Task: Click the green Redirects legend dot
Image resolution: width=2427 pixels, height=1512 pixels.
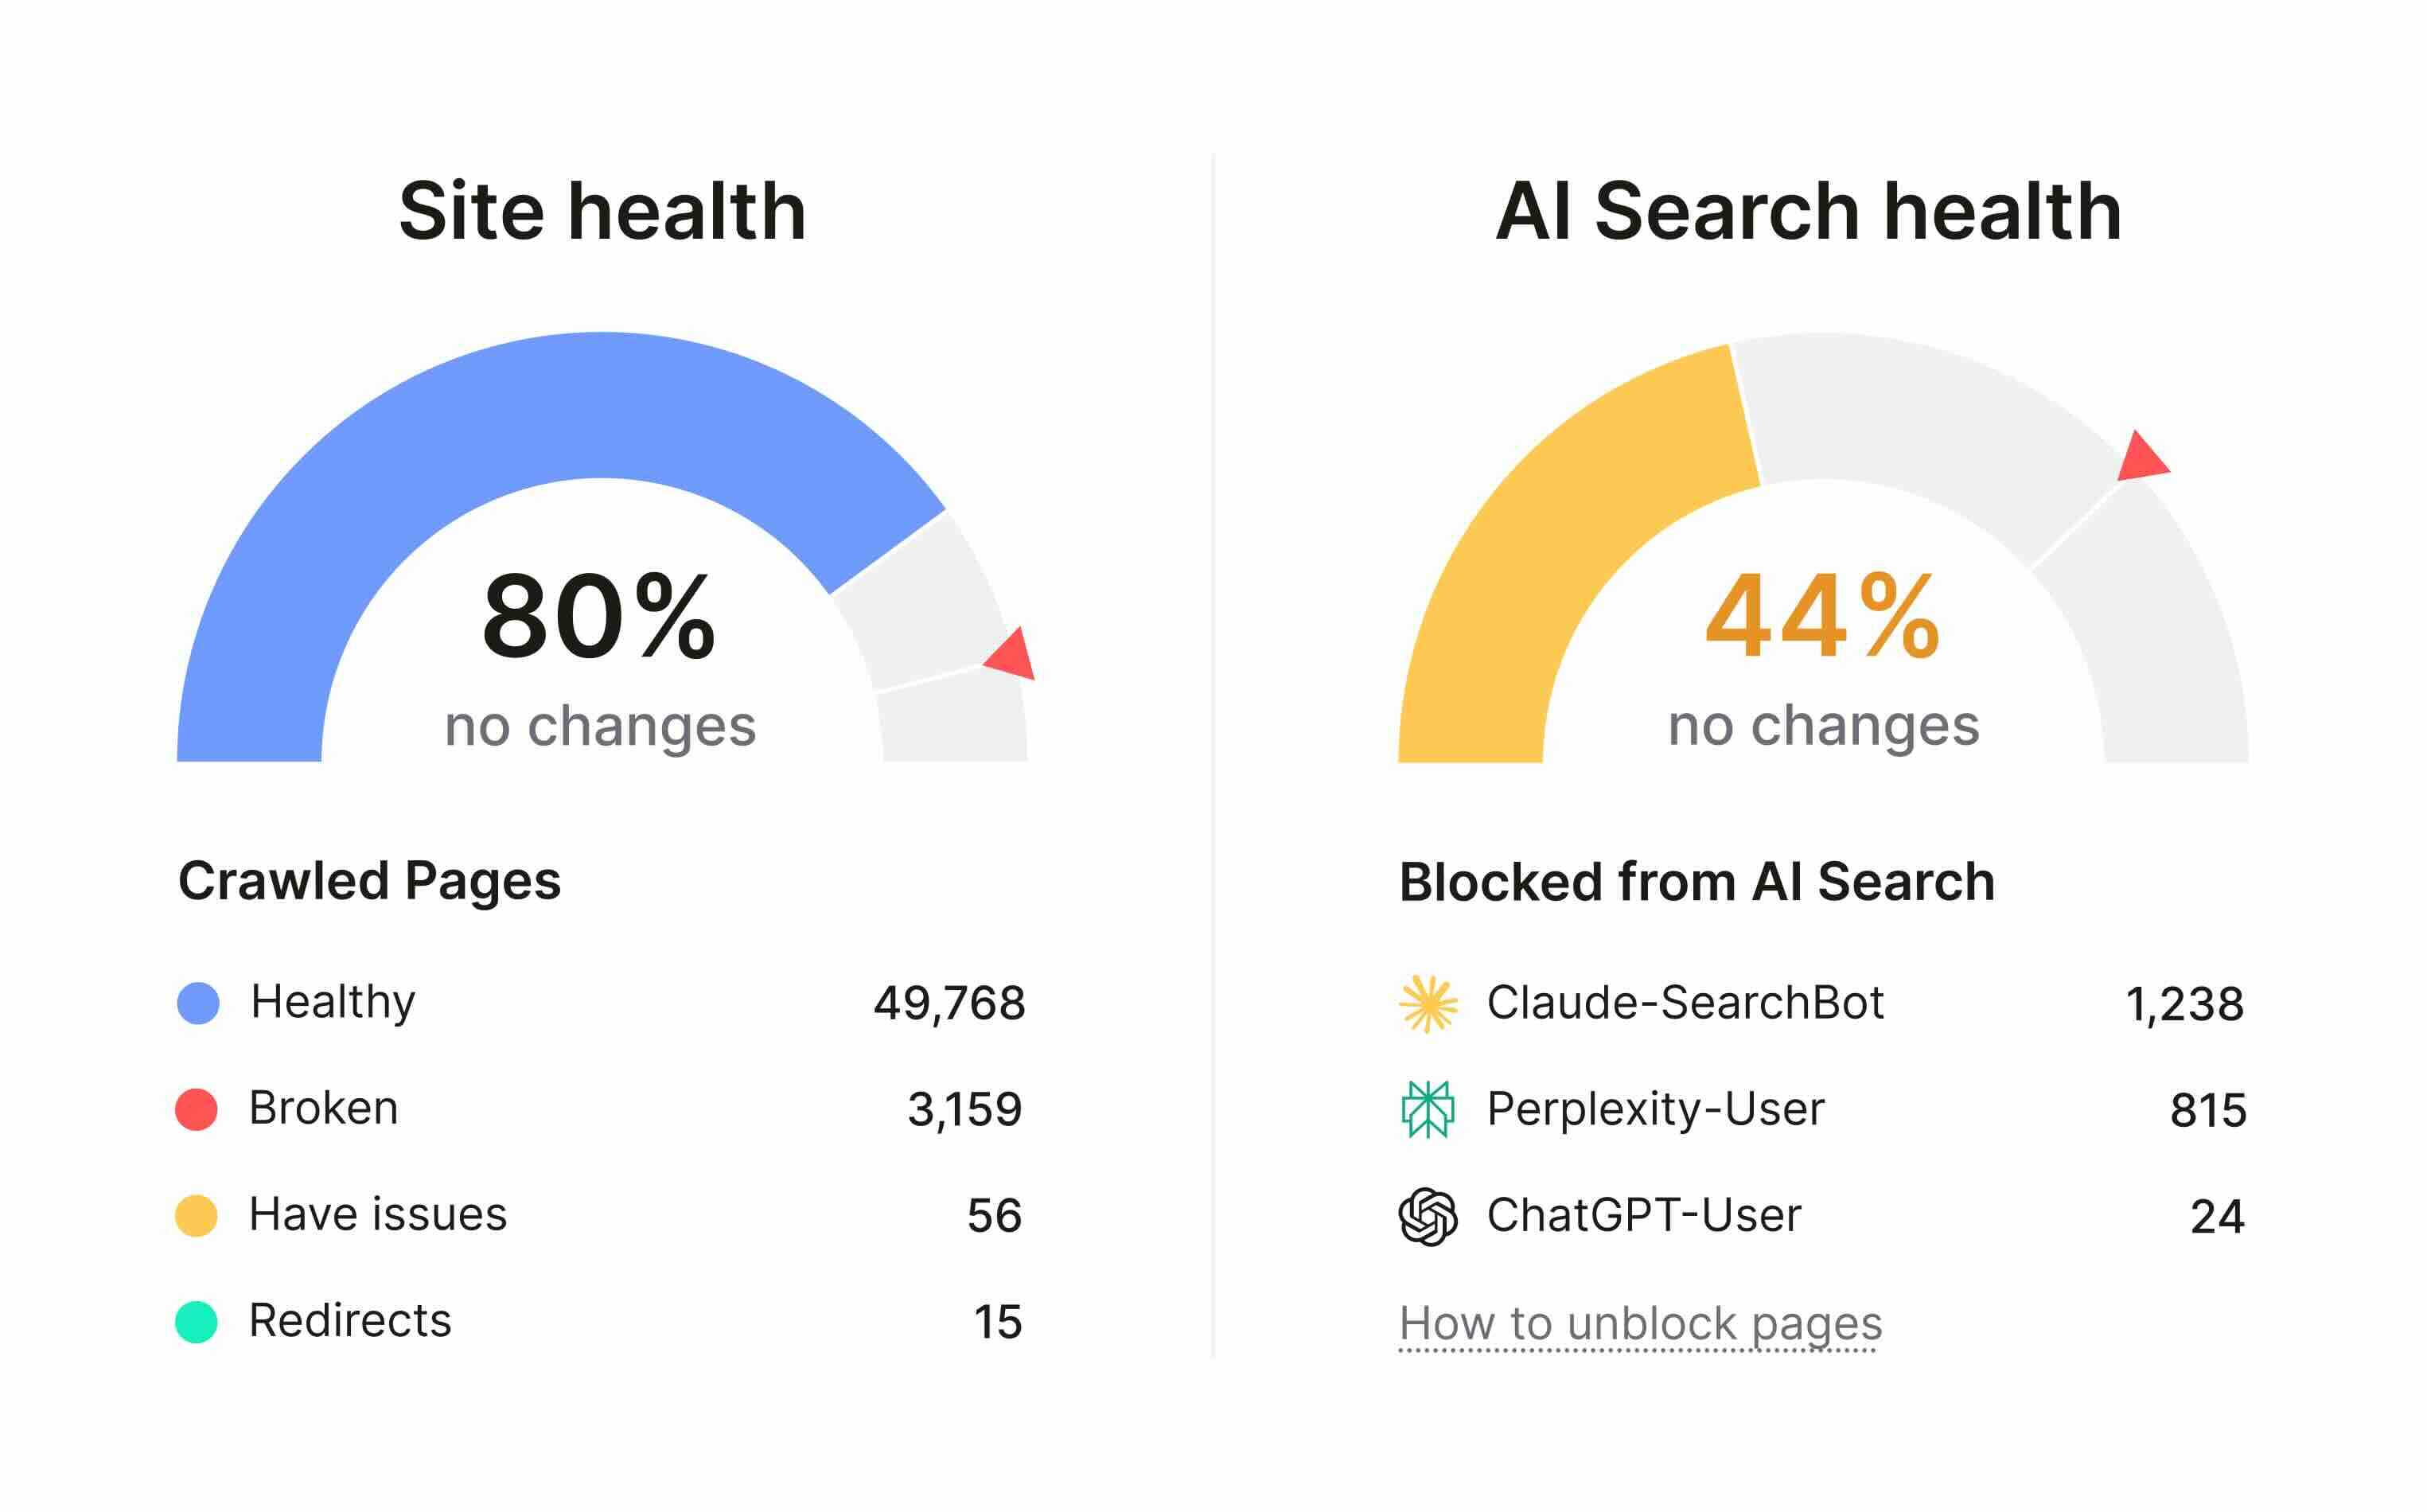Action: tap(196, 1321)
